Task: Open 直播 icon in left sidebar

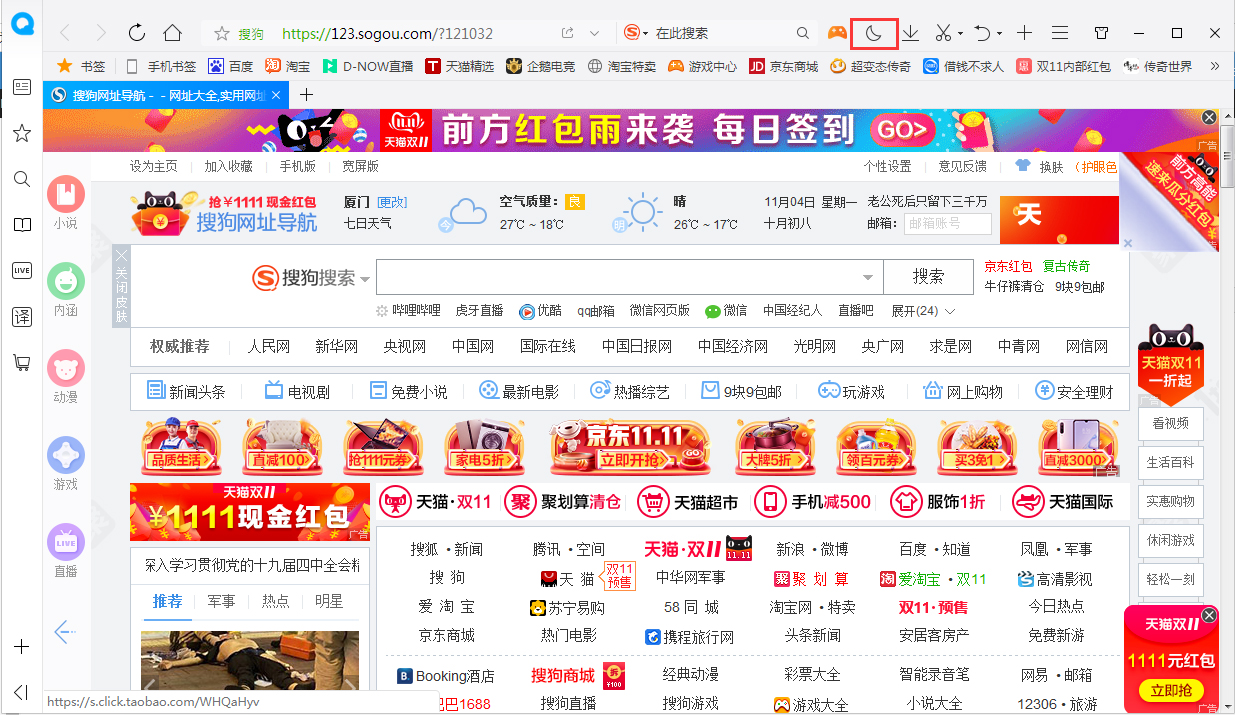Action: click(x=65, y=543)
